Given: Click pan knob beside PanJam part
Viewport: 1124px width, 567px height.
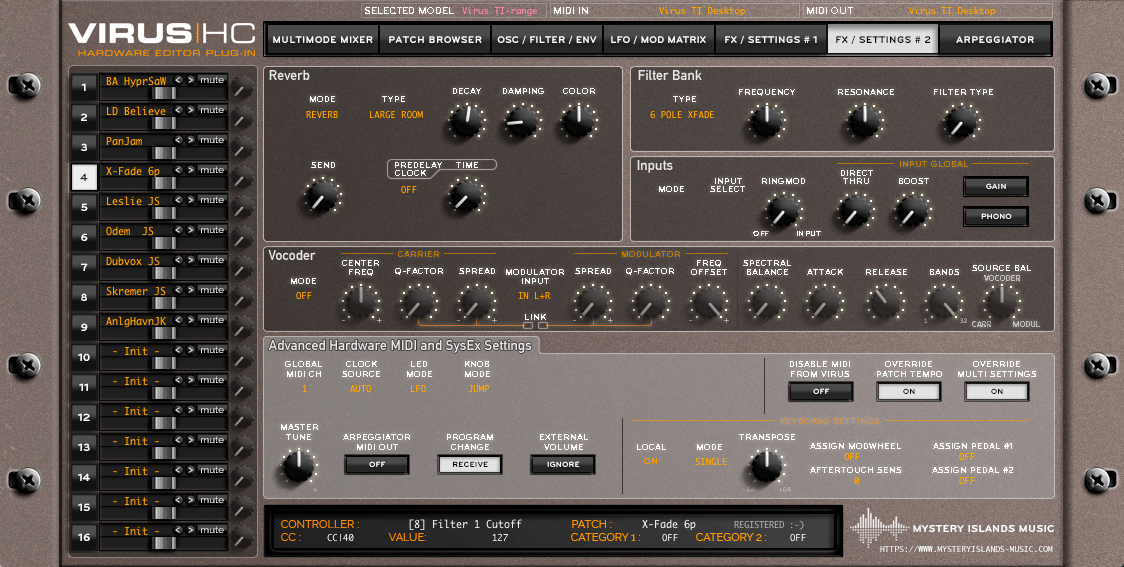Looking at the screenshot, I should tap(243, 148).
